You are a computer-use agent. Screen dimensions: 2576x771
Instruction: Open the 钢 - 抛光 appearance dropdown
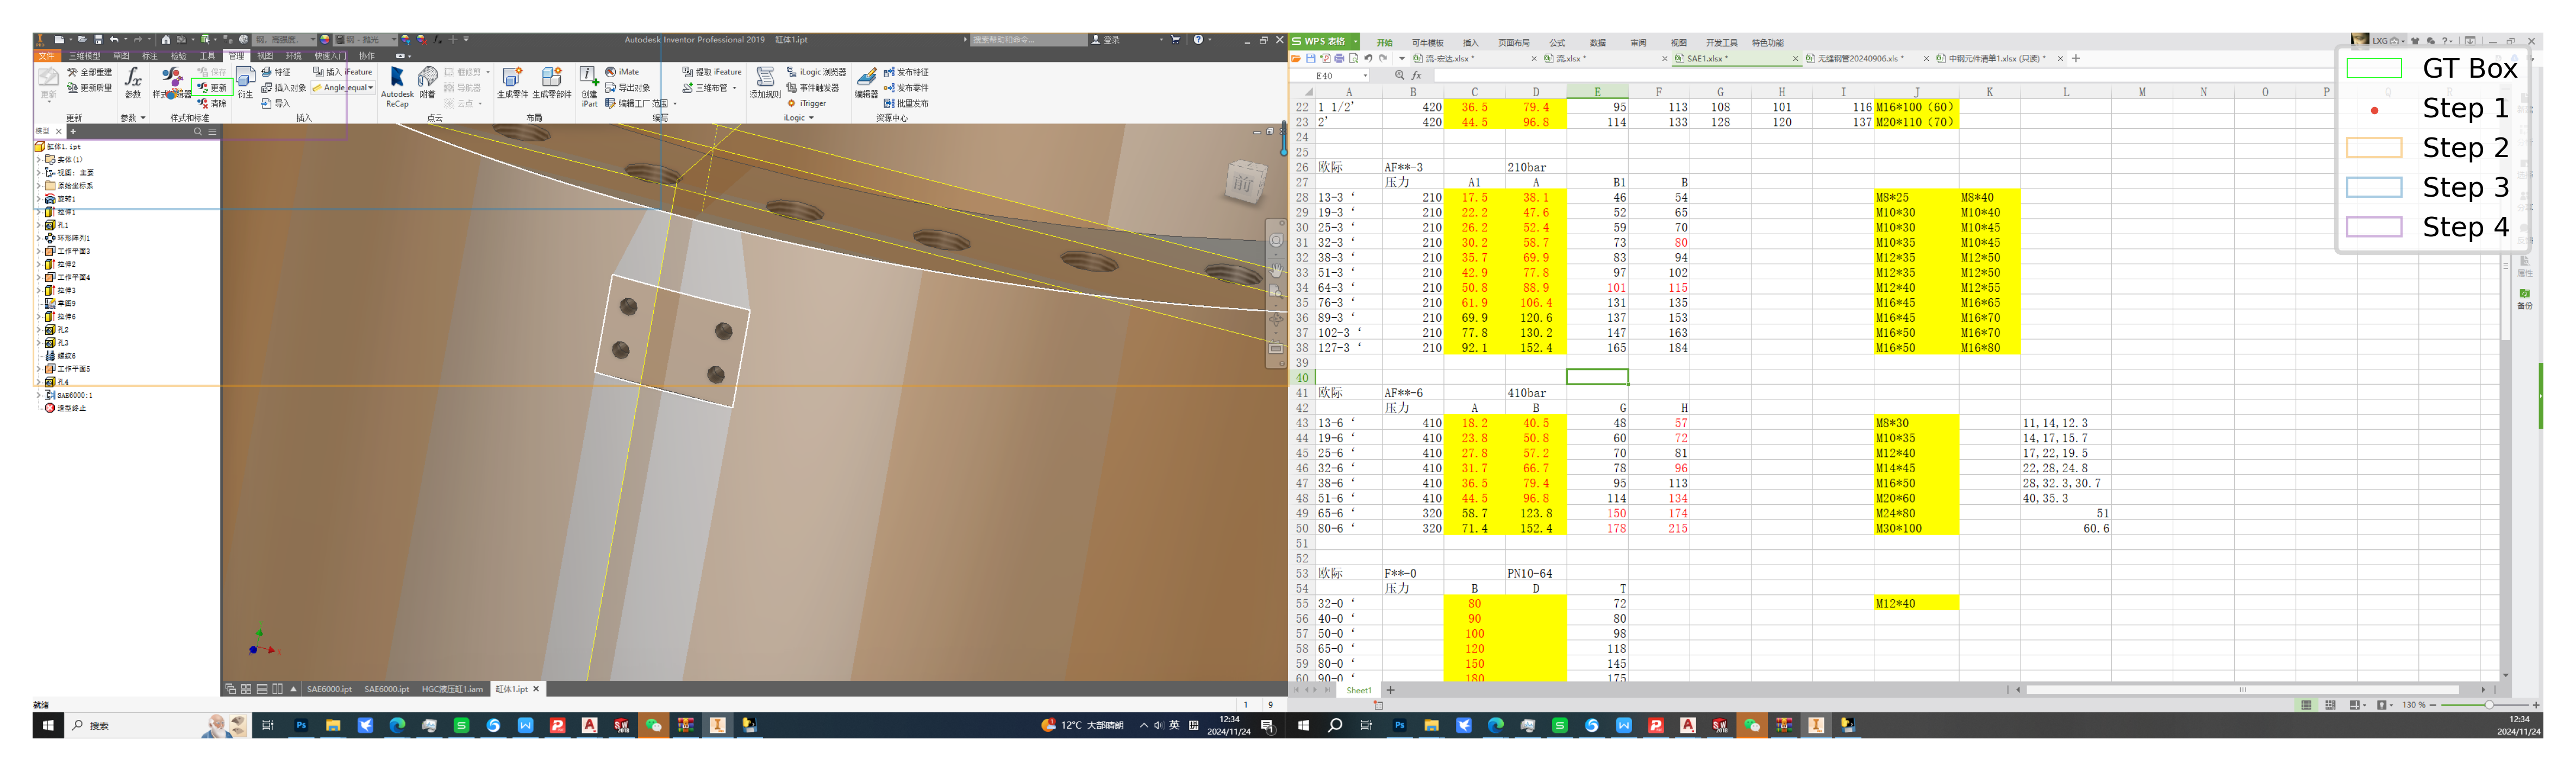click(x=393, y=40)
